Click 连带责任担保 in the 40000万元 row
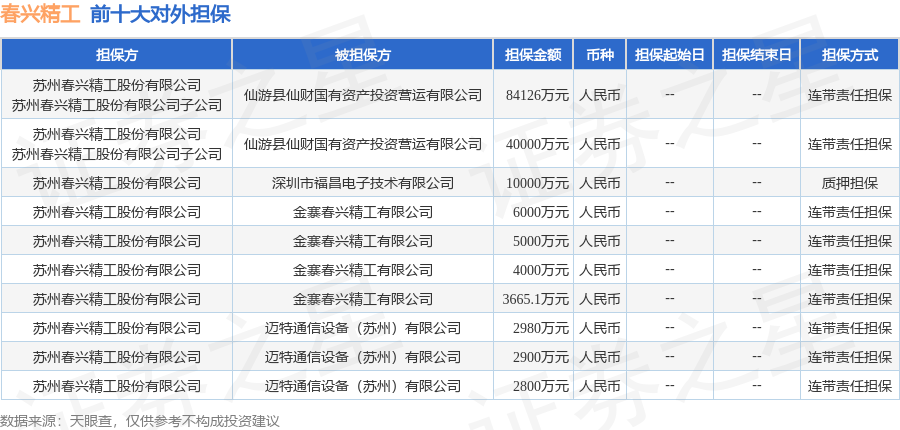Image resolution: width=900 pixels, height=430 pixels. coord(850,144)
